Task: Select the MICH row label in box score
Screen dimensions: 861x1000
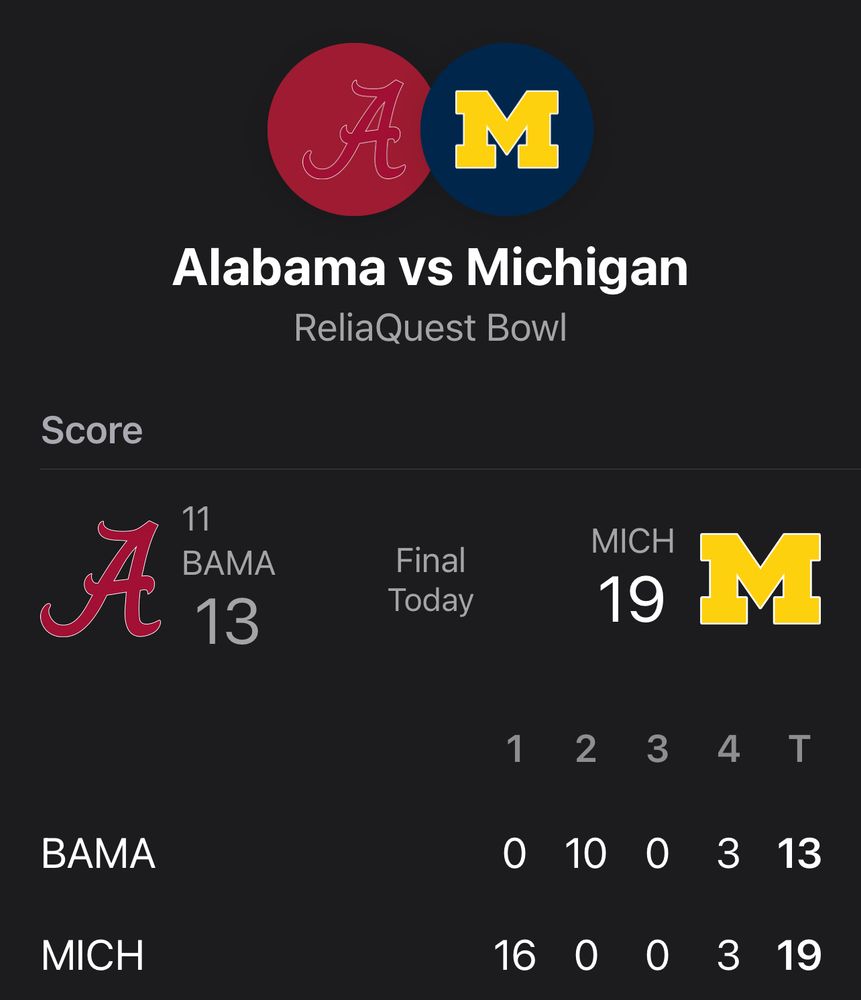Action: (92, 955)
